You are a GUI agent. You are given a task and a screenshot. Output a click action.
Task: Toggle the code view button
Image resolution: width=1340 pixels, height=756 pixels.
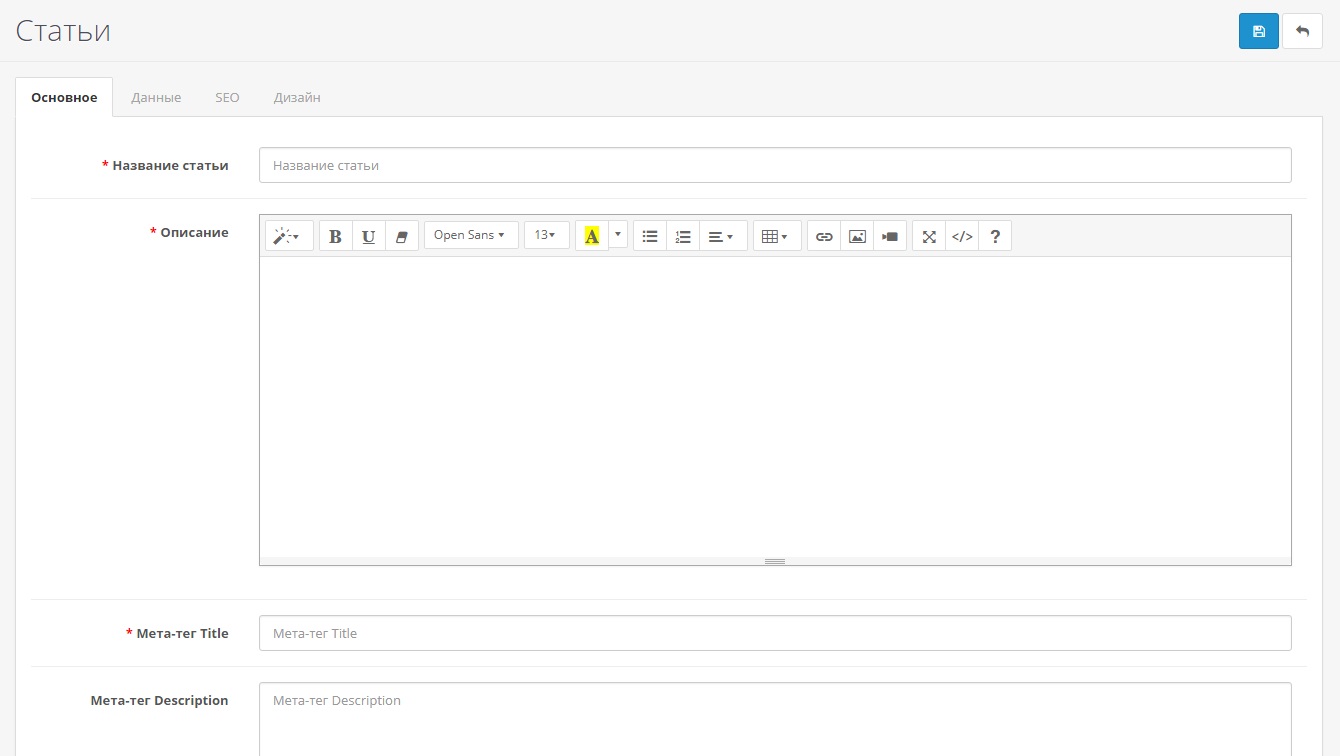(962, 236)
